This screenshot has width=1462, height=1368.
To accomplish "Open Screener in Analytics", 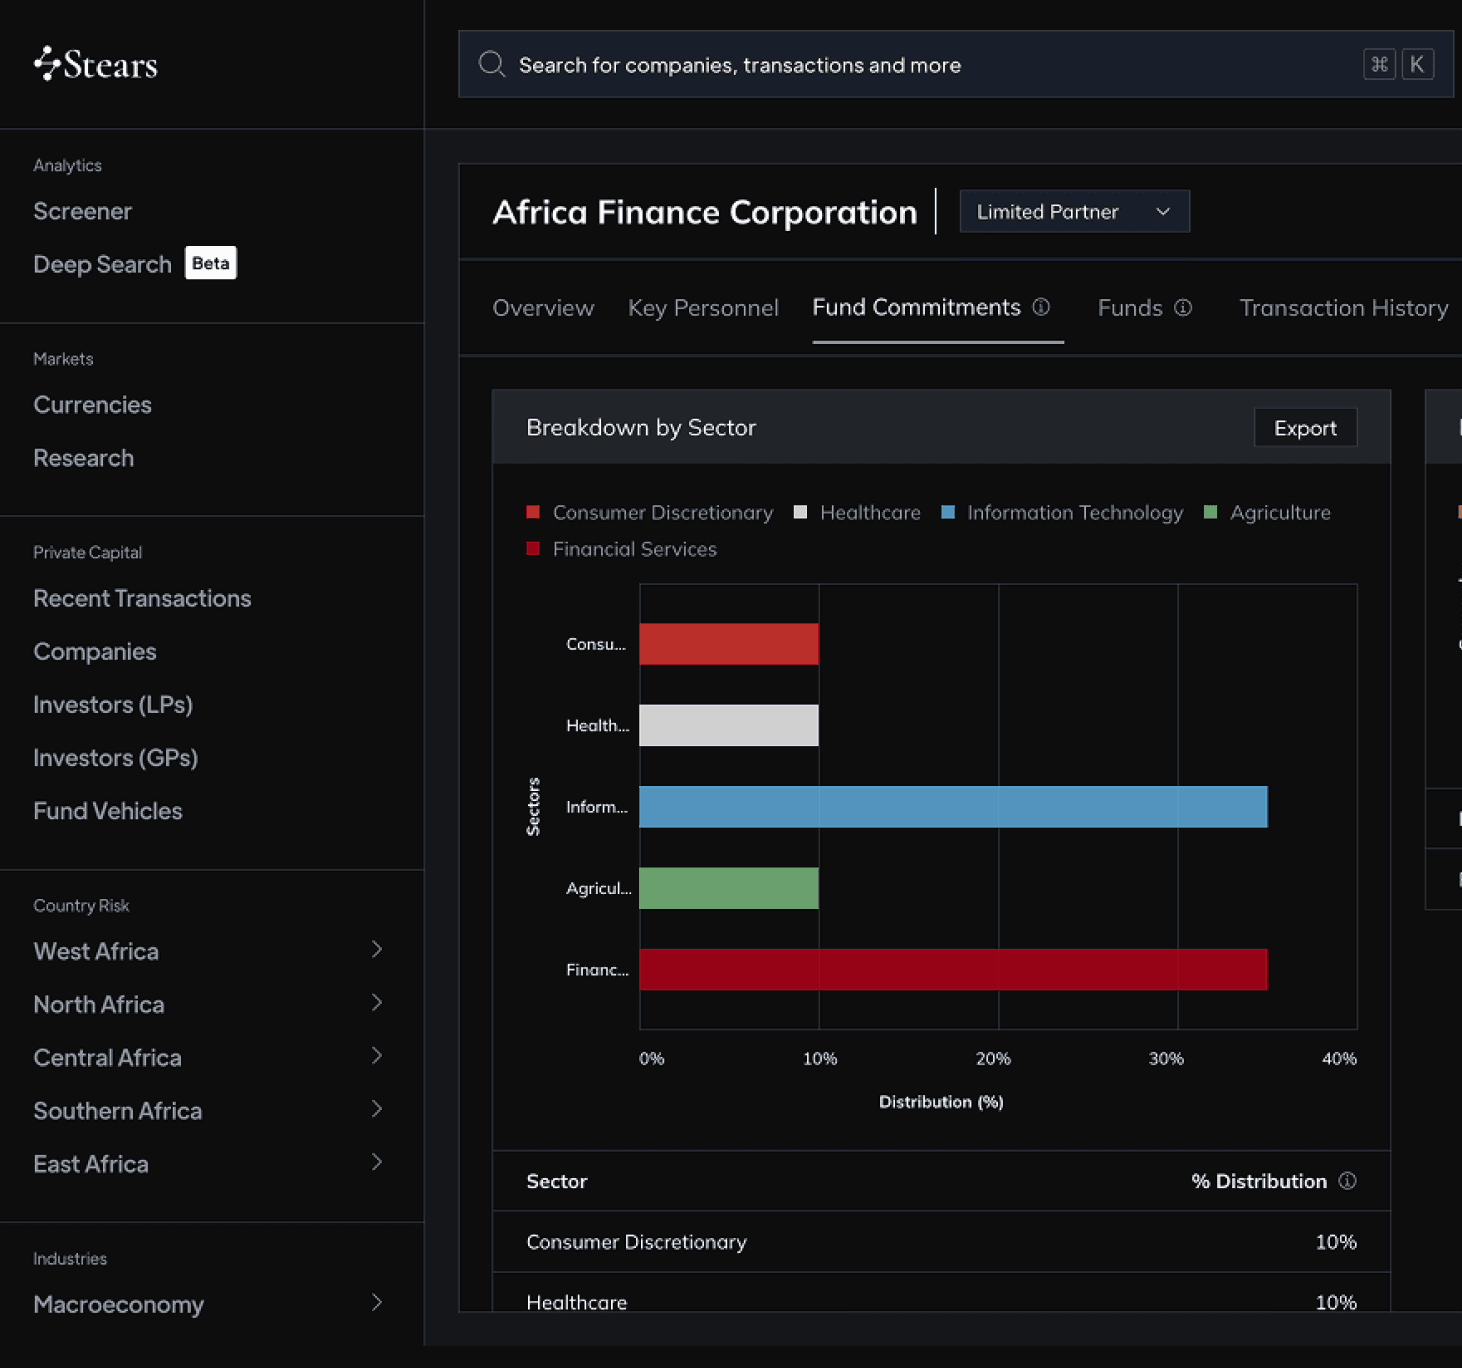I will 83,211.
